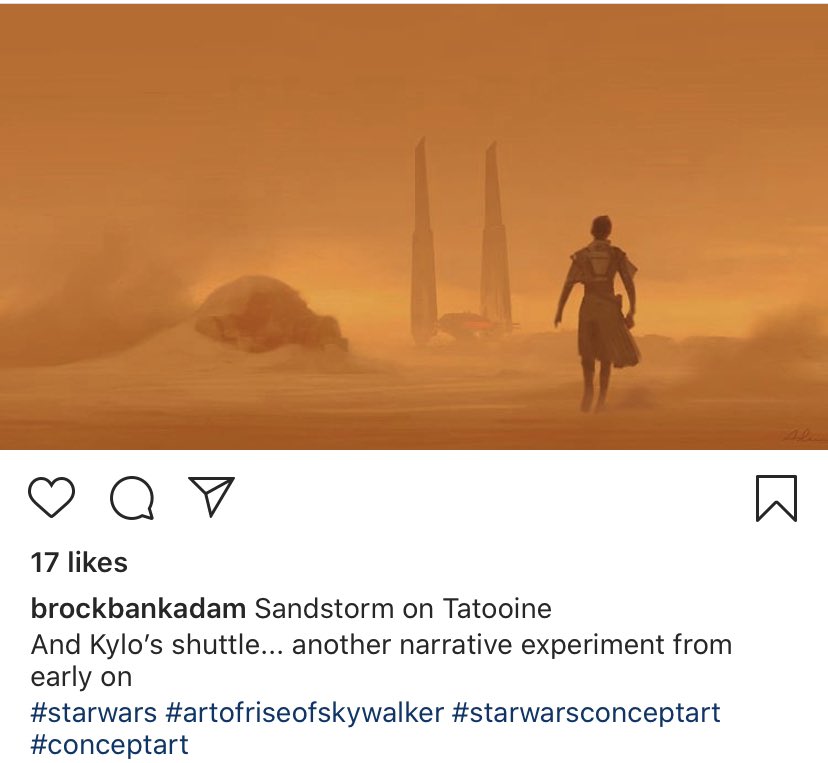Screen dimensions: 828x763
Task: Tap the domed hut in the sand
Action: click(268, 313)
